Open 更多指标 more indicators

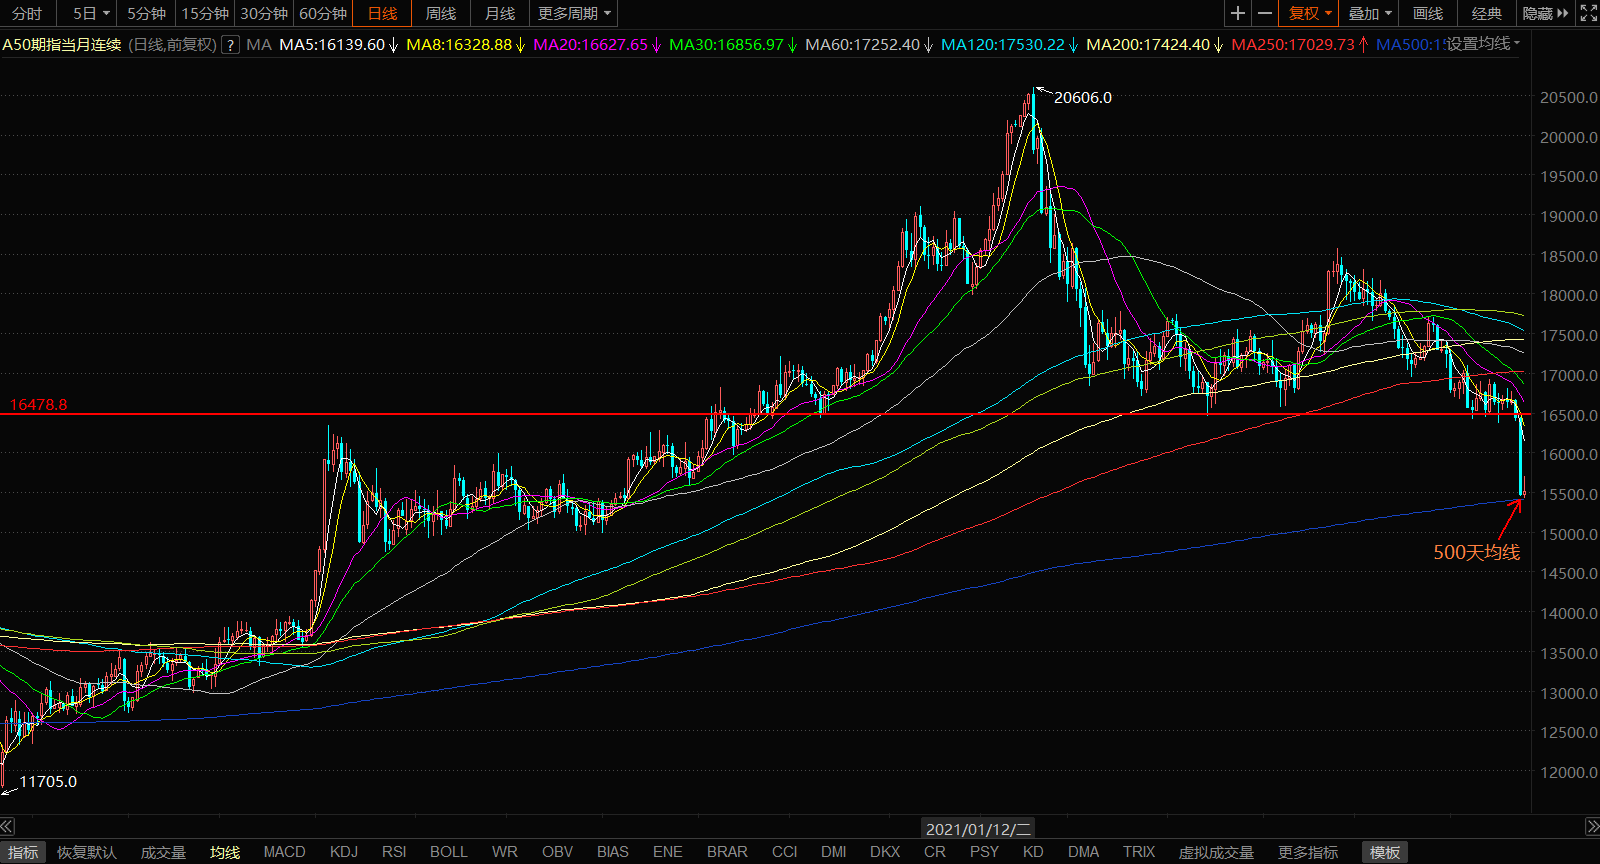1308,852
